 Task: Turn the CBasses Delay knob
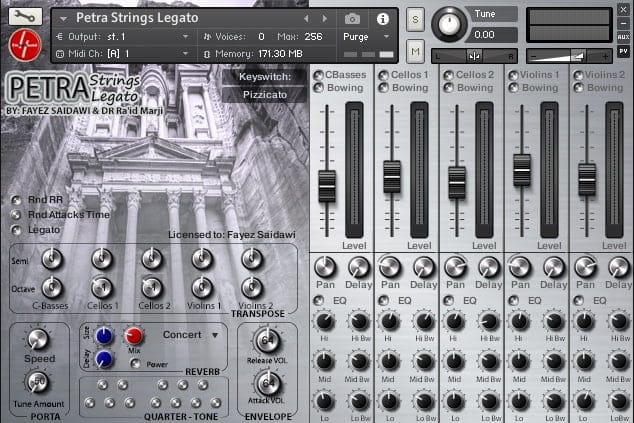(x=358, y=267)
